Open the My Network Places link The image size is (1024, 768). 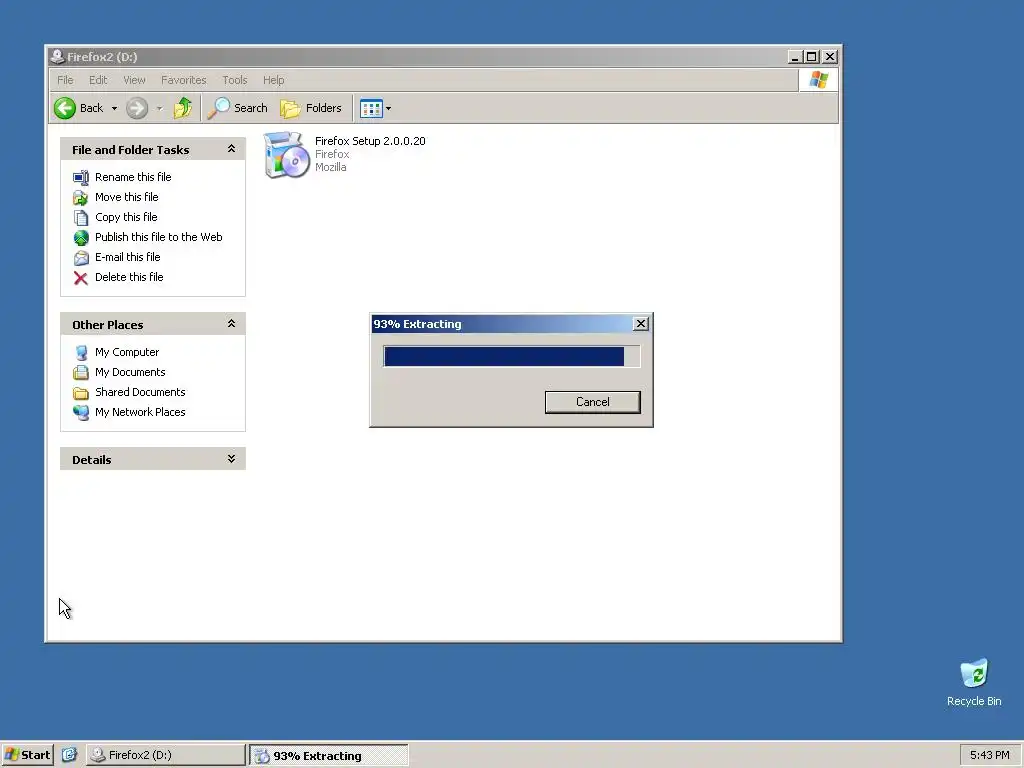coord(140,412)
